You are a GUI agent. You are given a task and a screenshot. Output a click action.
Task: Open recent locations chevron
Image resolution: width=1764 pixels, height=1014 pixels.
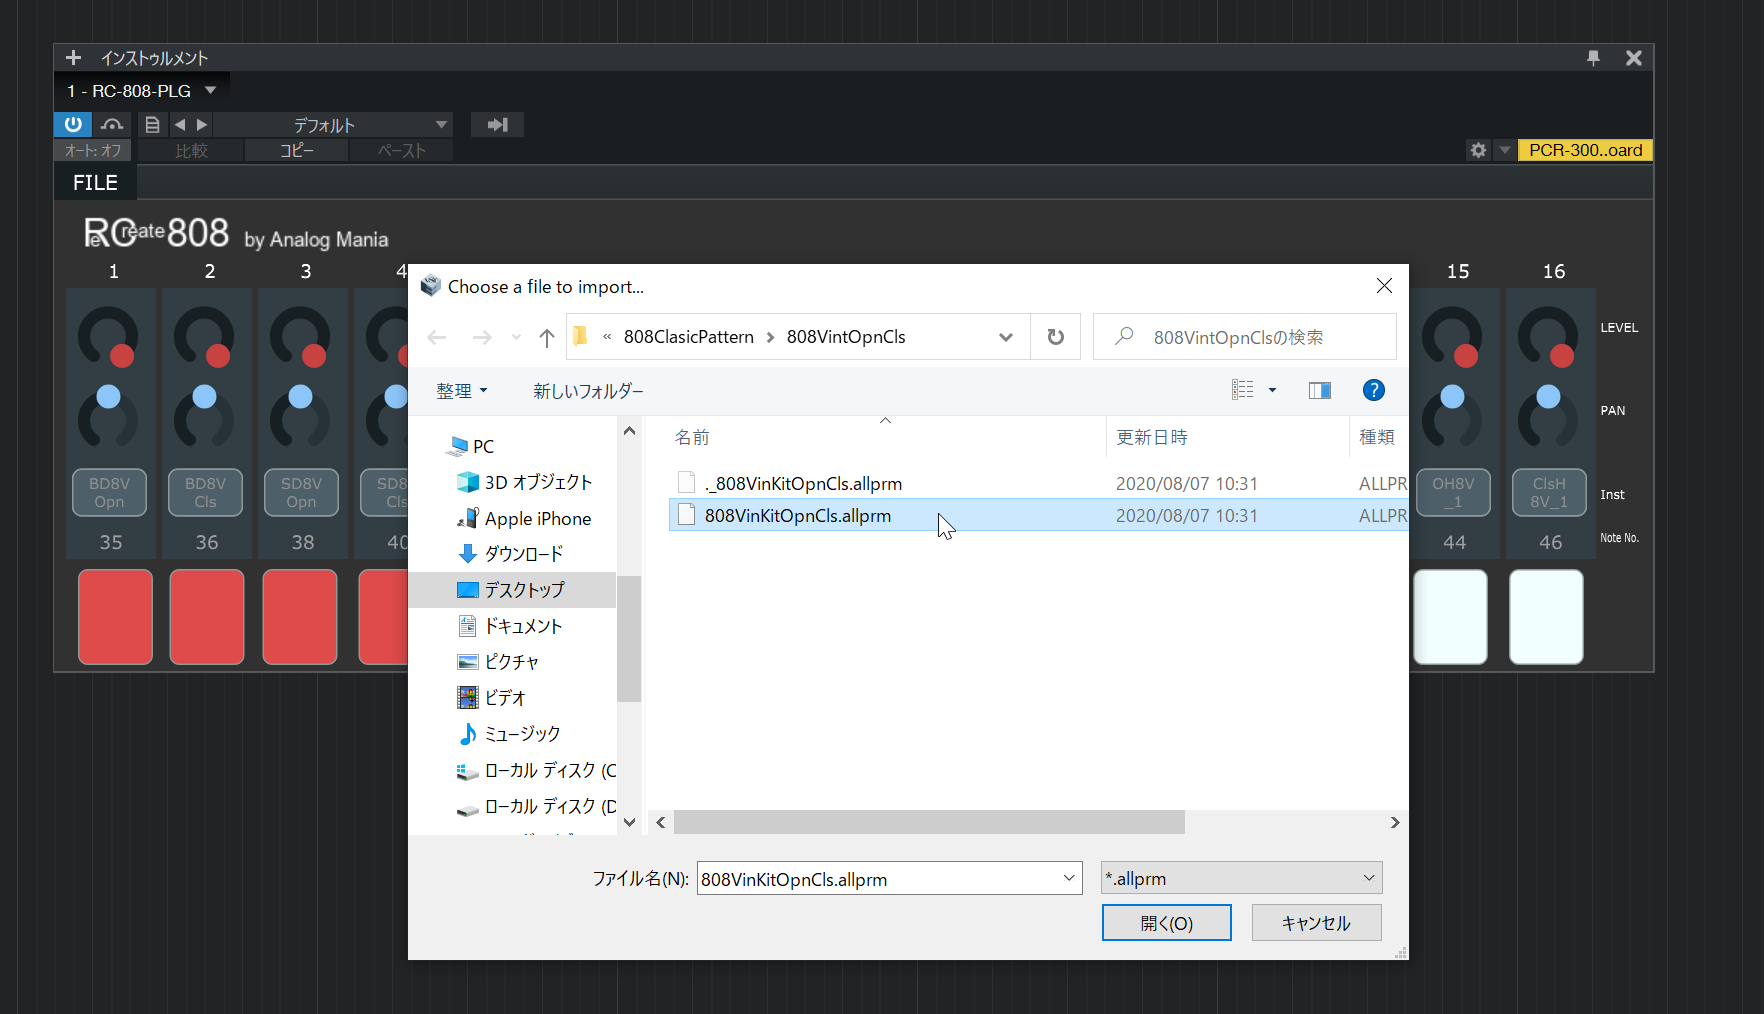(516, 337)
